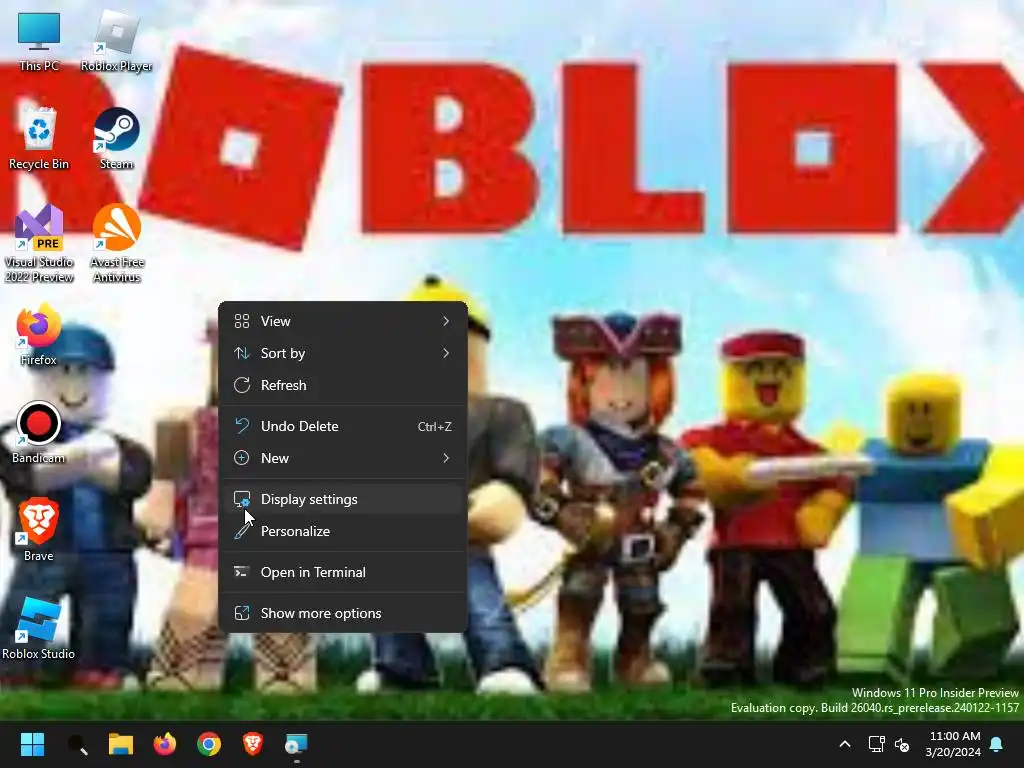Screen dimensions: 1024x768
Task: Select the Recycle Bin icon
Action: point(39,138)
